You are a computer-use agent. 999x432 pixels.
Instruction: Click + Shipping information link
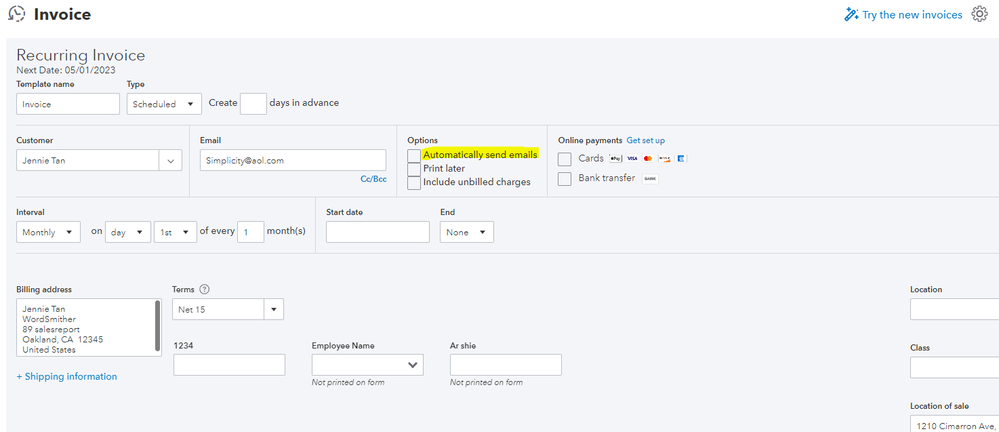[67, 377]
